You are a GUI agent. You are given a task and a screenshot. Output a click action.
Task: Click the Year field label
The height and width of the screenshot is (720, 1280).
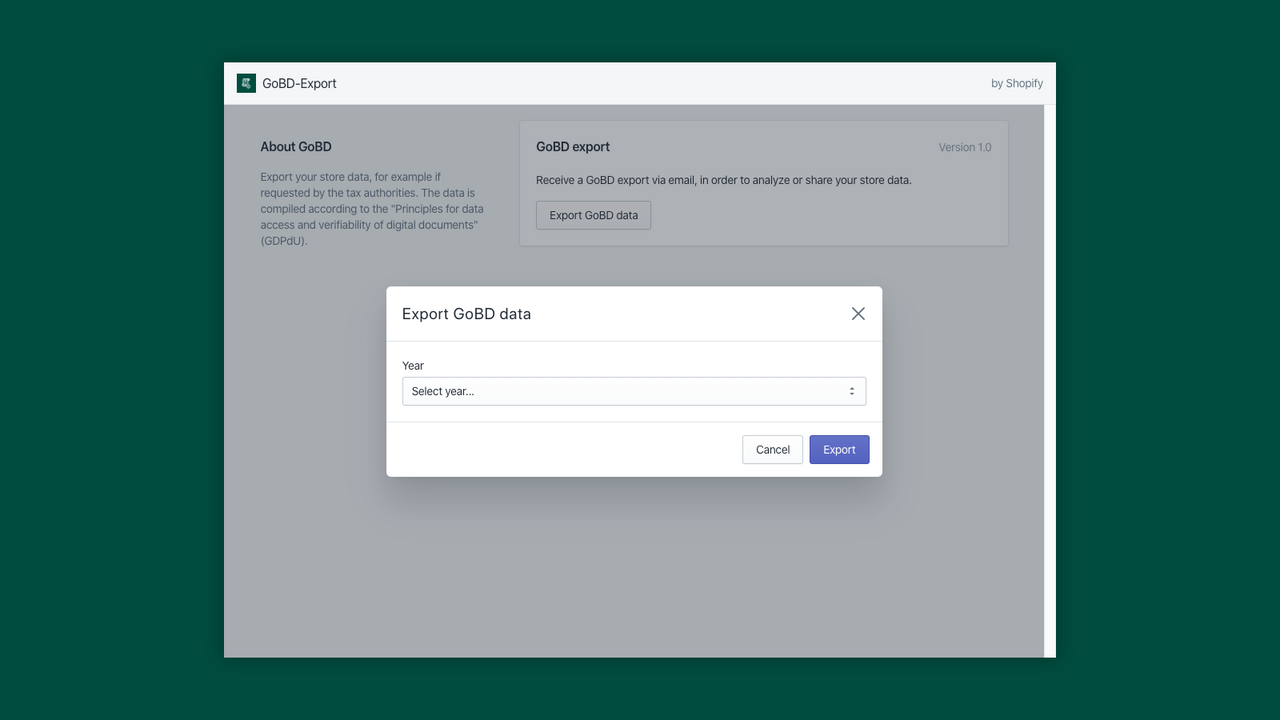(412, 365)
